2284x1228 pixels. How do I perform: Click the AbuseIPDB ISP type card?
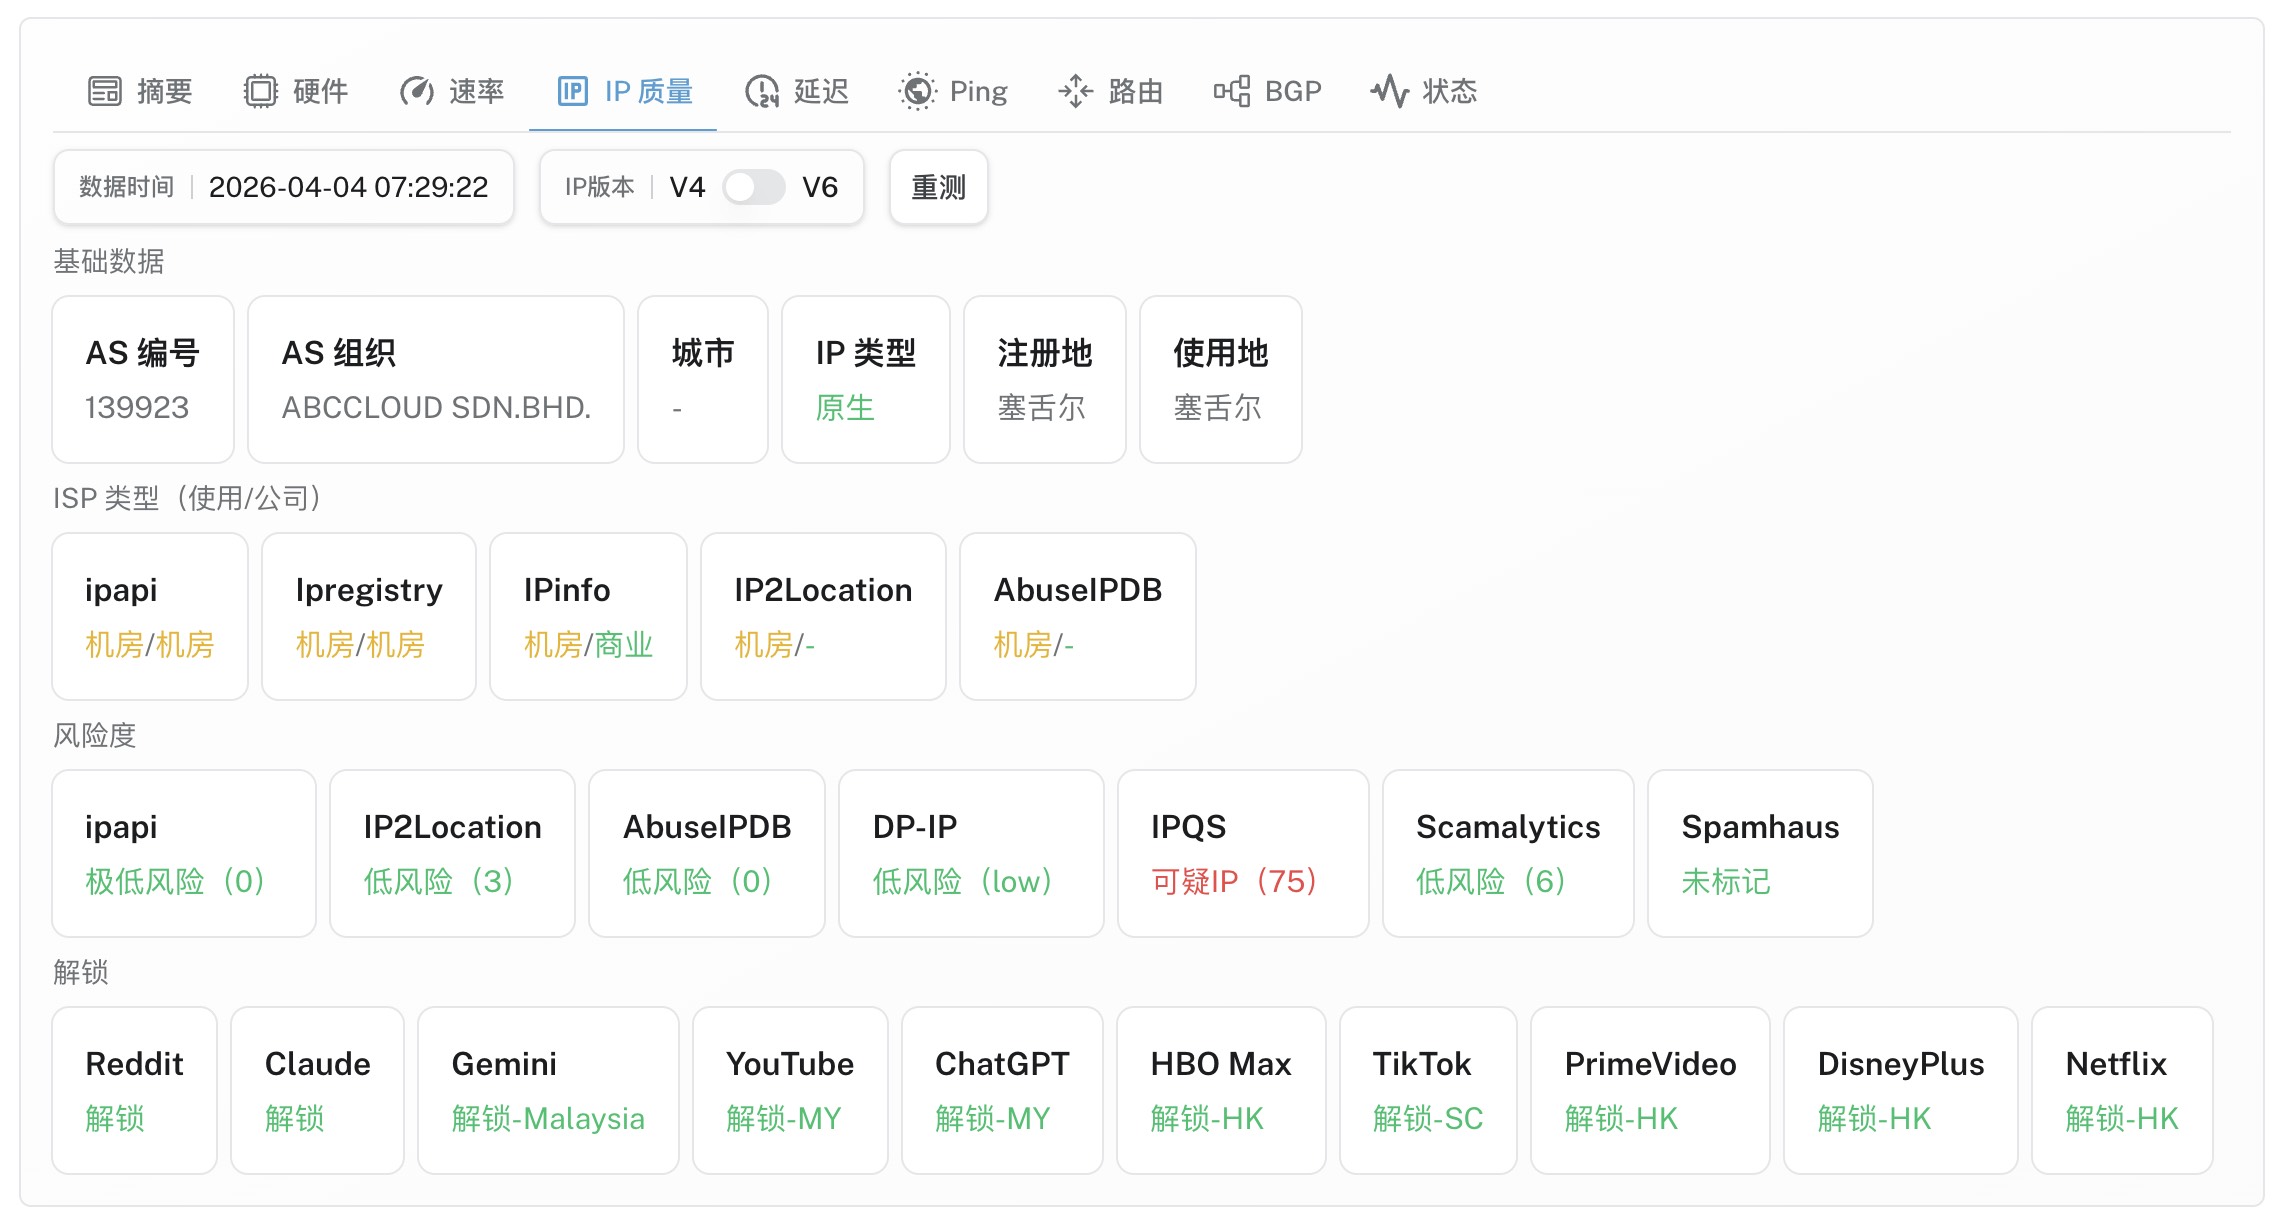coord(1078,616)
